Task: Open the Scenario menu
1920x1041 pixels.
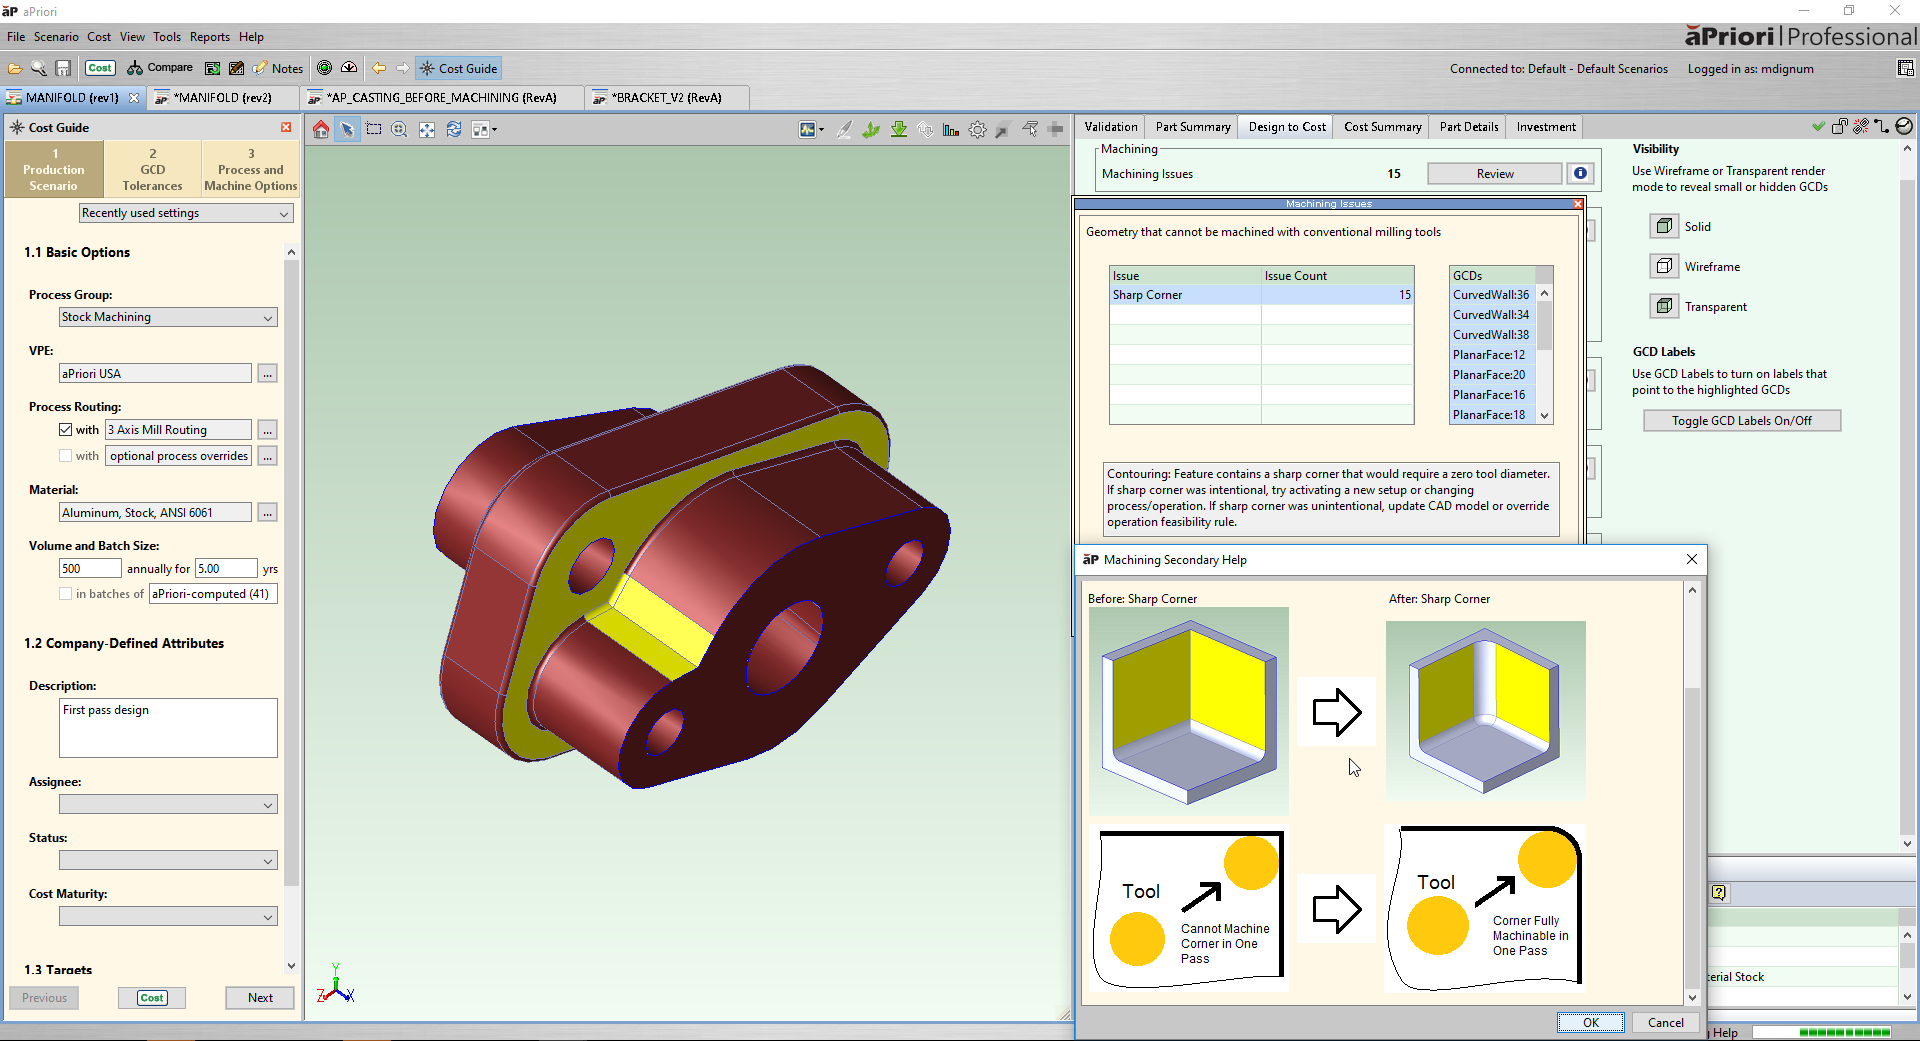Action: coord(56,37)
